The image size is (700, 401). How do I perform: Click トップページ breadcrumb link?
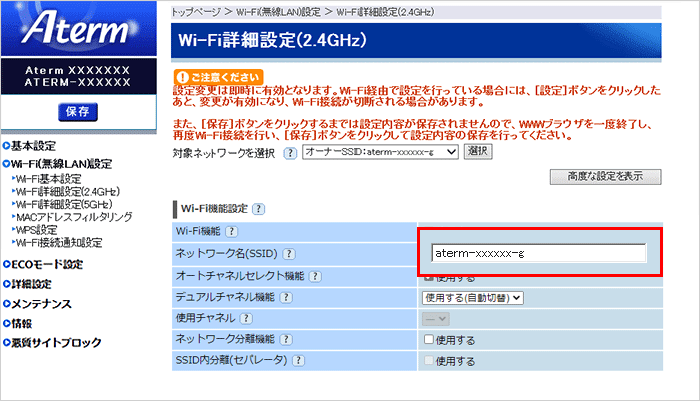194,9
